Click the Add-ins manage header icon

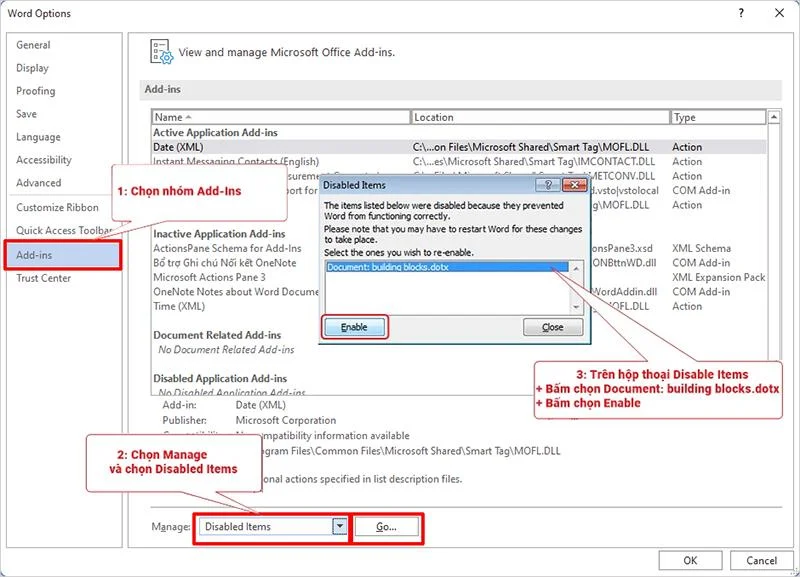161,52
